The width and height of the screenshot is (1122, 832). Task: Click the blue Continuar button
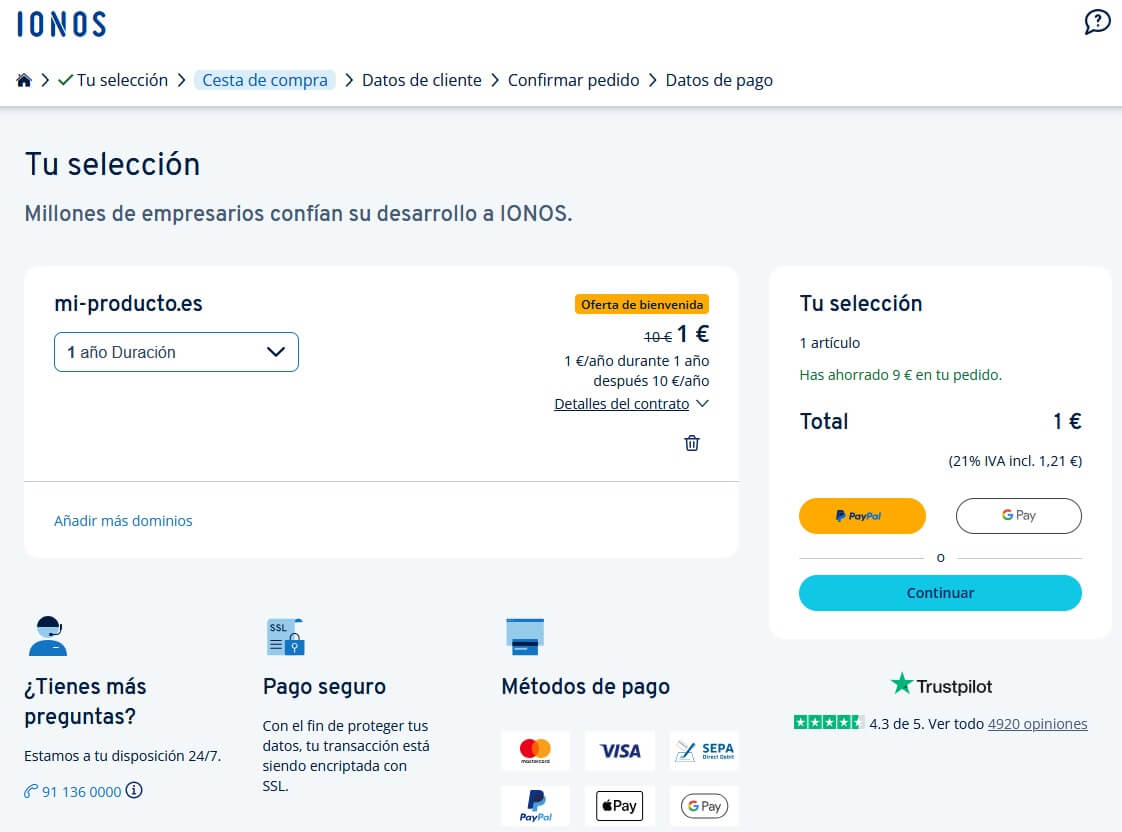pyautogui.click(x=940, y=593)
